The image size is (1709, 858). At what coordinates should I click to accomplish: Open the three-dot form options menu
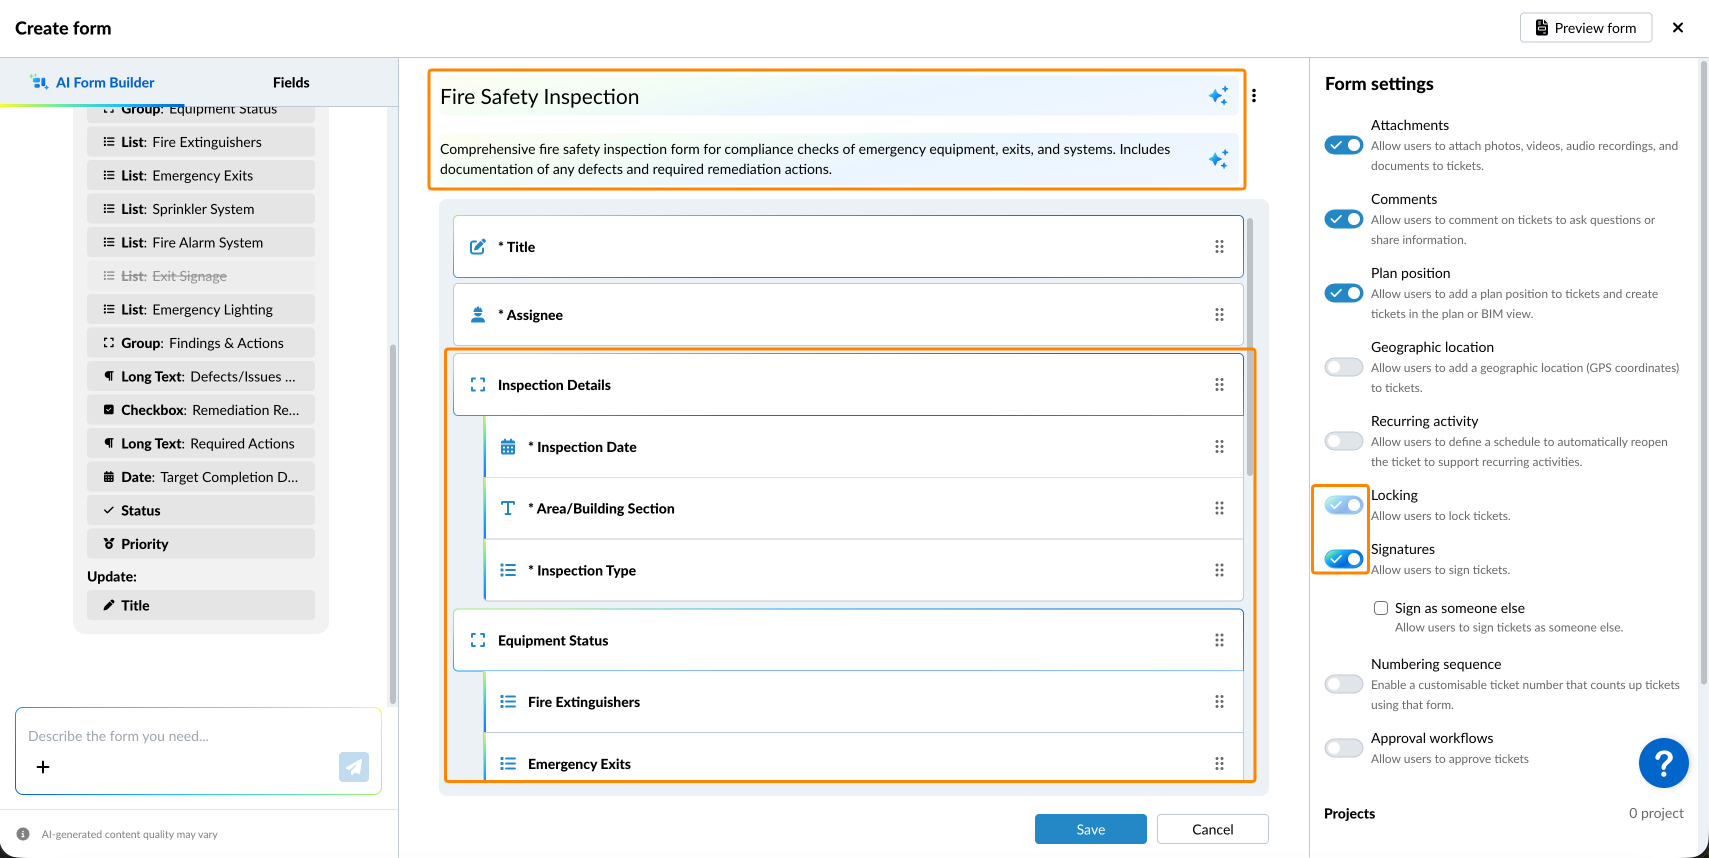[x=1254, y=96]
